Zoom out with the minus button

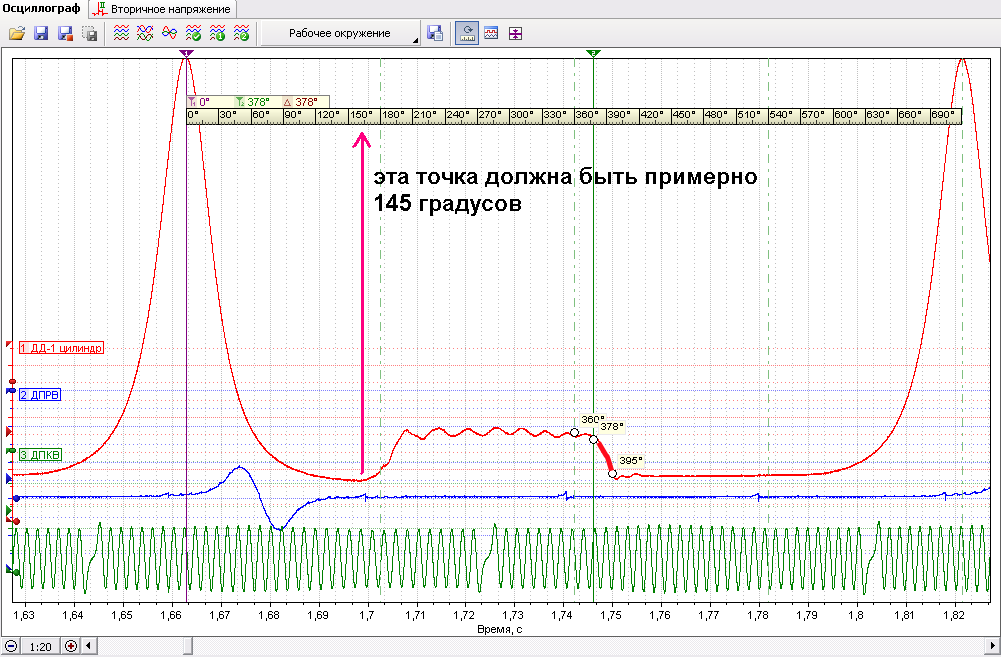(10, 646)
